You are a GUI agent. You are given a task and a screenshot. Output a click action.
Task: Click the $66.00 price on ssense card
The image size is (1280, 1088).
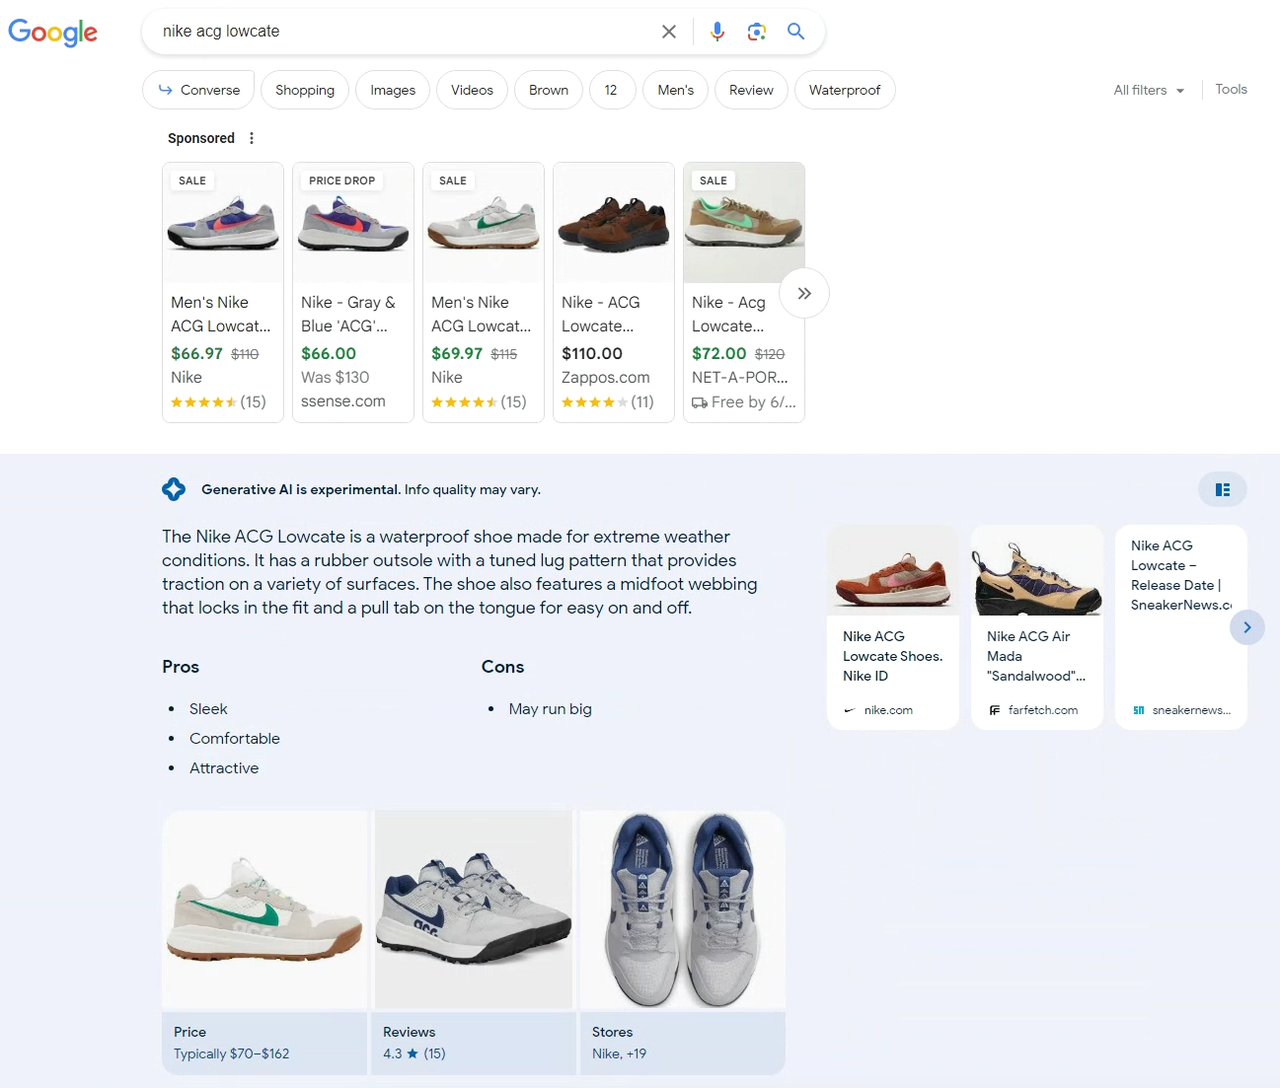tap(329, 353)
